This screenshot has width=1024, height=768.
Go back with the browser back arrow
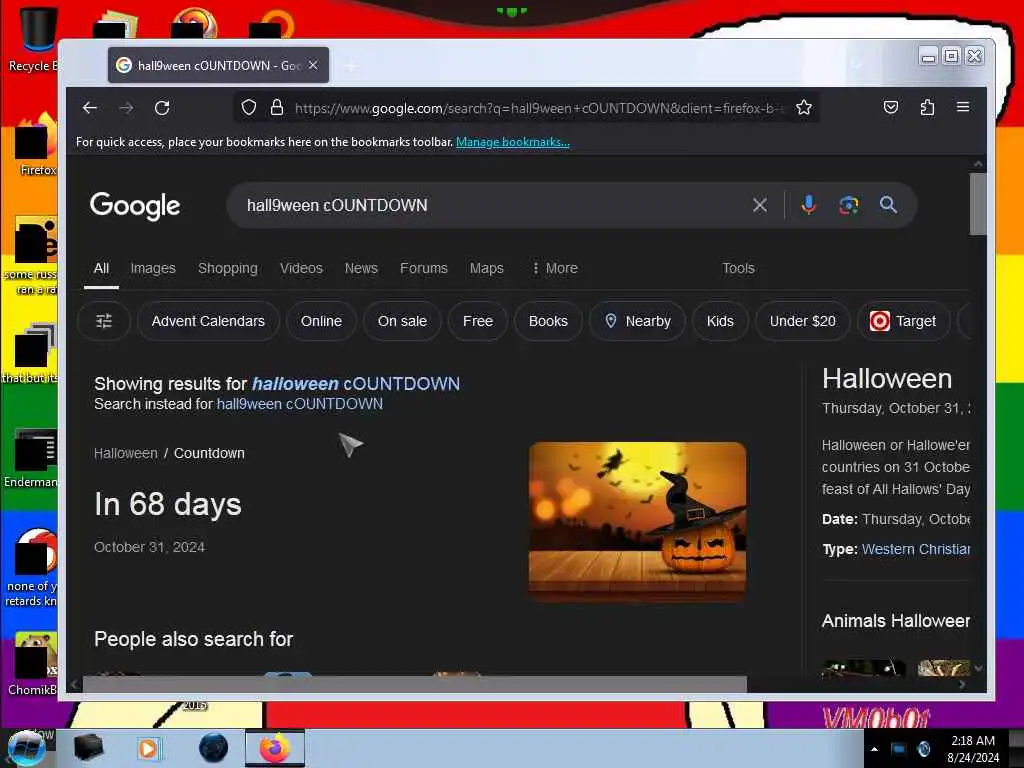click(90, 108)
